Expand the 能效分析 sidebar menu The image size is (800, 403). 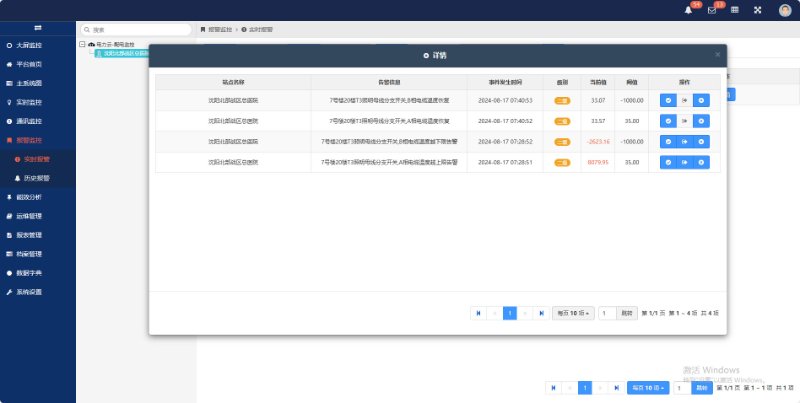coord(30,197)
